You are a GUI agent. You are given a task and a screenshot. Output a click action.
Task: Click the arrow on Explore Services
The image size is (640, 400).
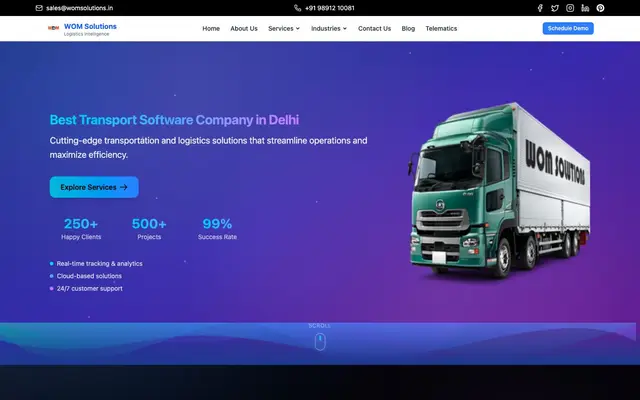tap(124, 187)
